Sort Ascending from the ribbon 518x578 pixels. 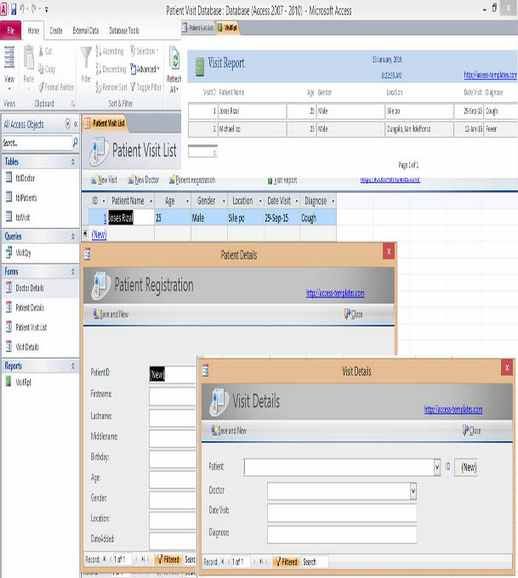point(110,51)
